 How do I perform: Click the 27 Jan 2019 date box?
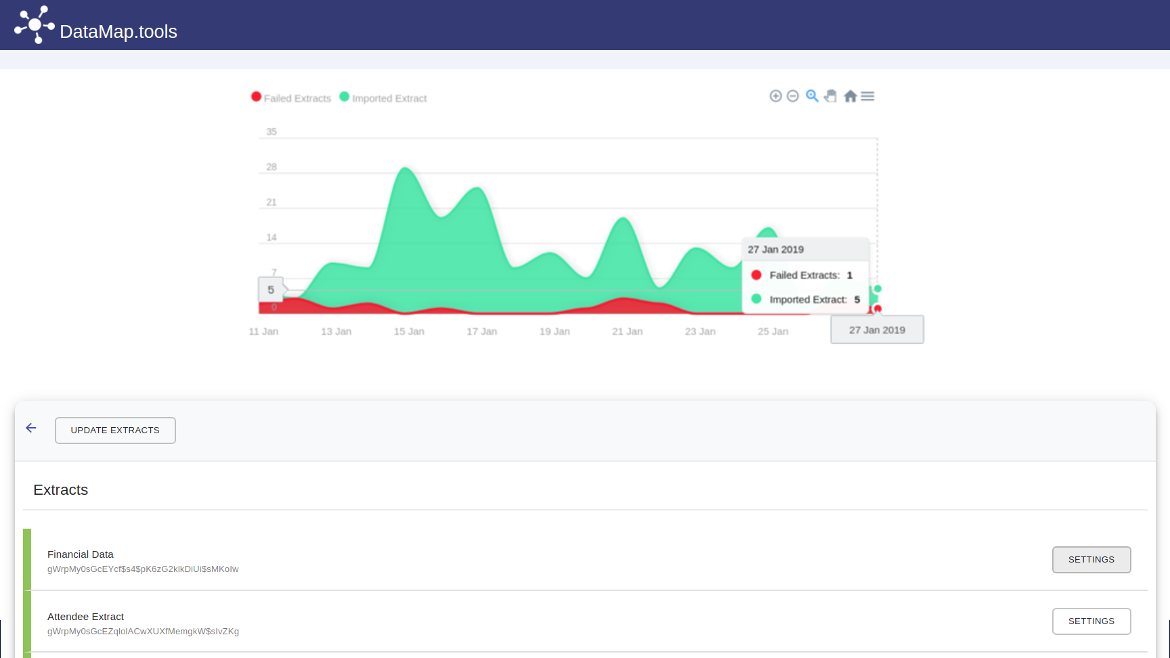pos(877,329)
